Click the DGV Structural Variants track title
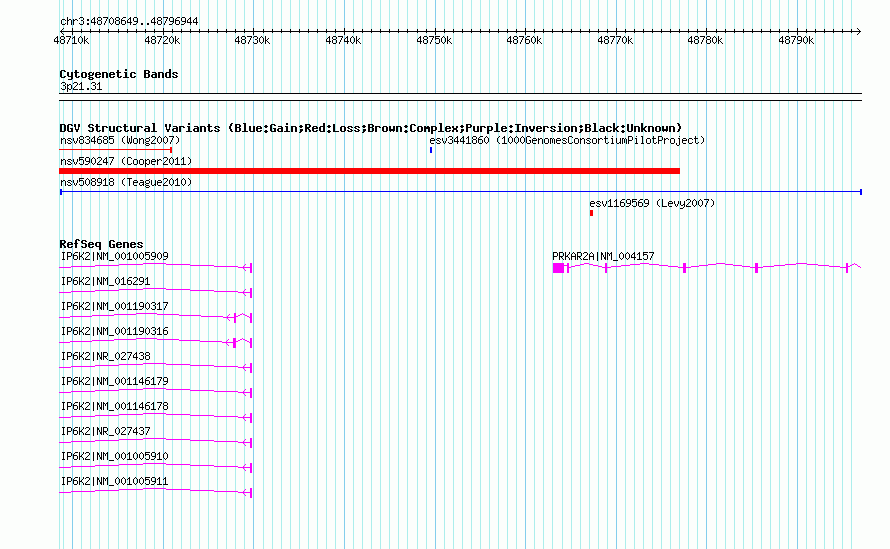The height and width of the screenshot is (549, 890). pos(370,128)
